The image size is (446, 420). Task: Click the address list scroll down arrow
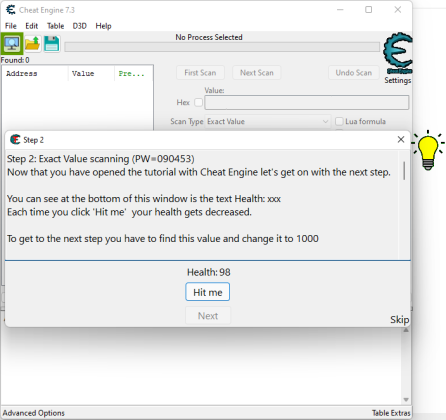(406, 399)
